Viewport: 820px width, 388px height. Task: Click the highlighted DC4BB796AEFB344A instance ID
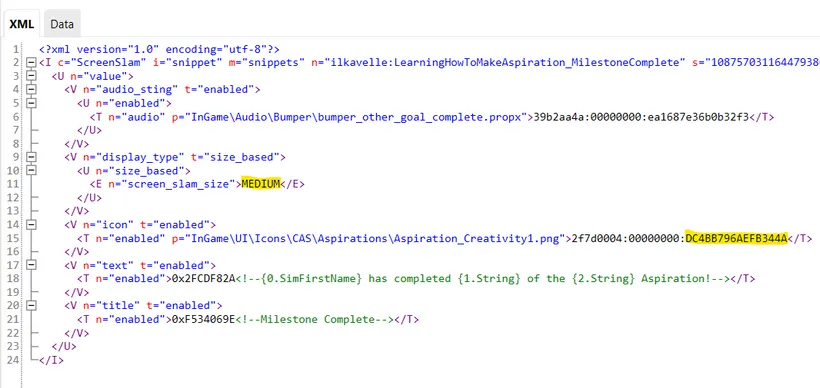736,238
